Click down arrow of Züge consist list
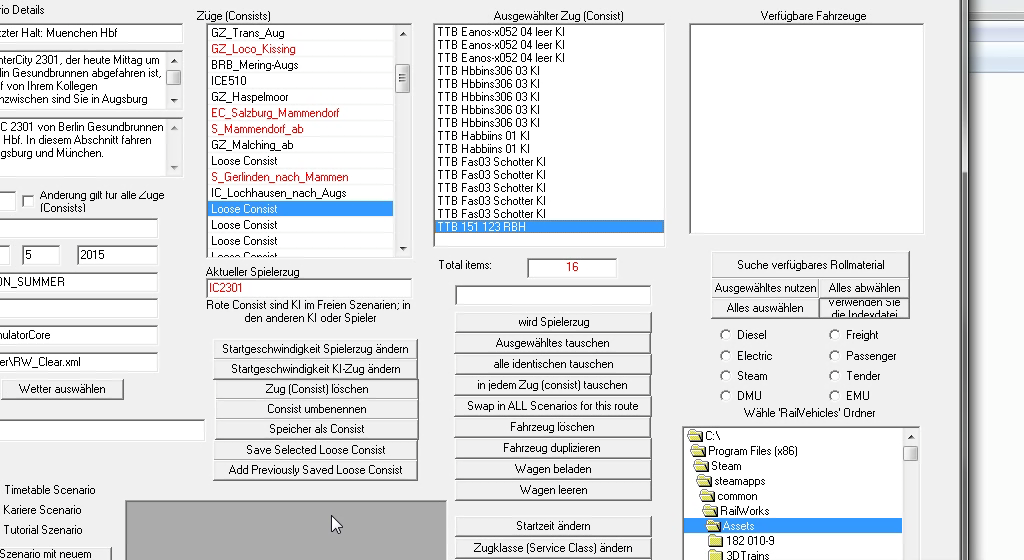The height and width of the screenshot is (560, 1024). coord(403,249)
